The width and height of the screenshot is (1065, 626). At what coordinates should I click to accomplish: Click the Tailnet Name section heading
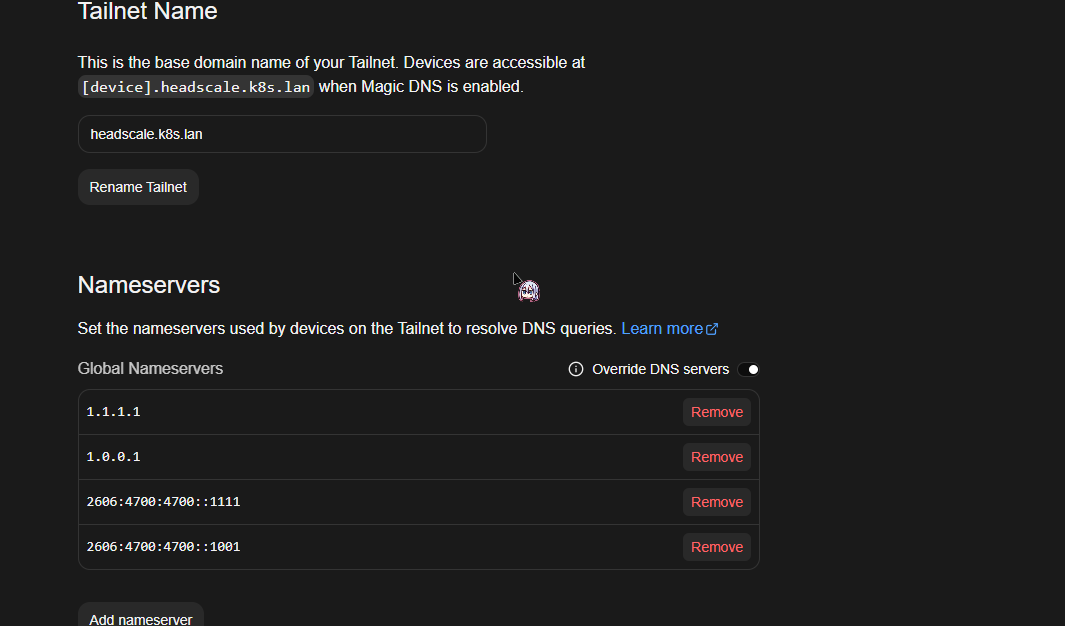point(147,12)
